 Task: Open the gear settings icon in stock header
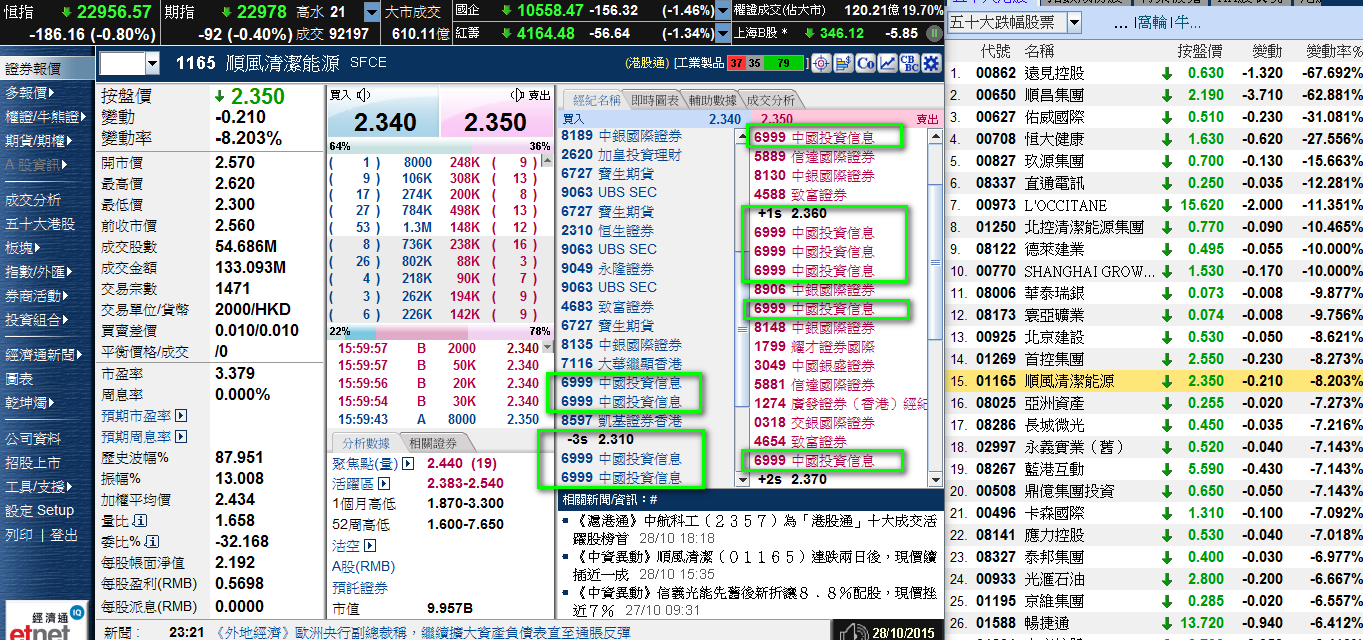tap(931, 64)
